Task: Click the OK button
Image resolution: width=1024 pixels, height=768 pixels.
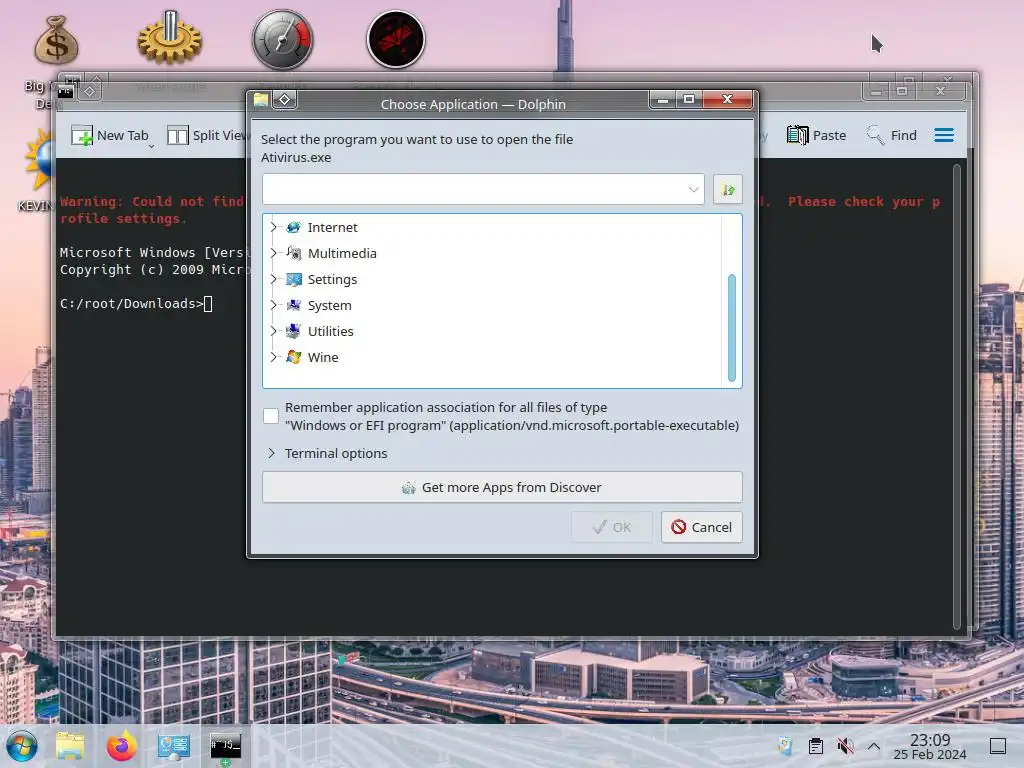Action: (x=612, y=527)
